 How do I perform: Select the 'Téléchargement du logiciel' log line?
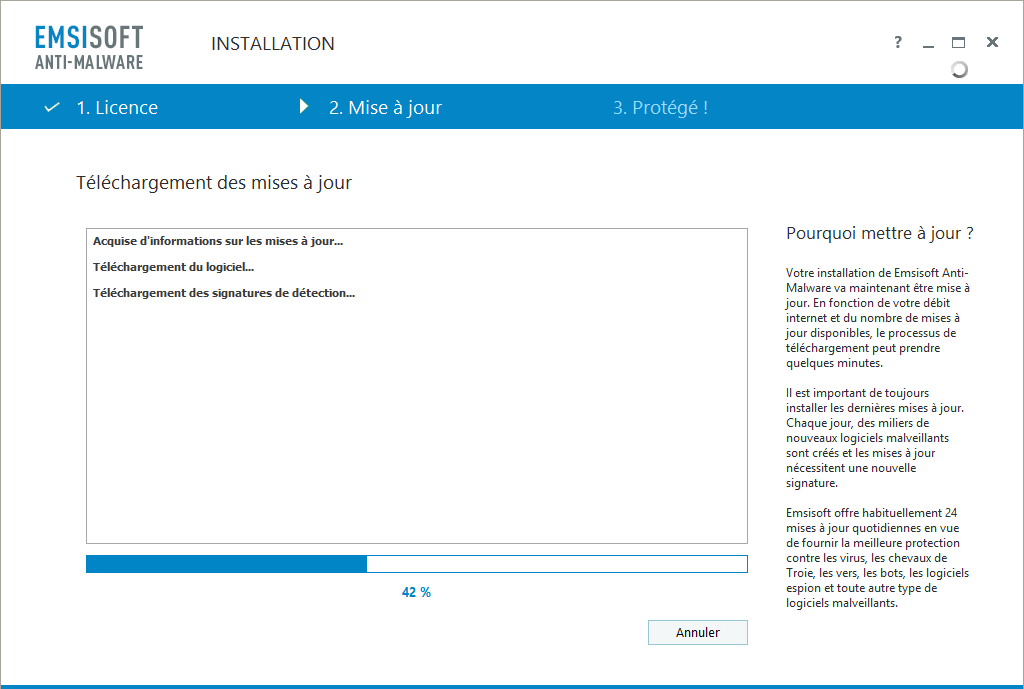coord(173,267)
